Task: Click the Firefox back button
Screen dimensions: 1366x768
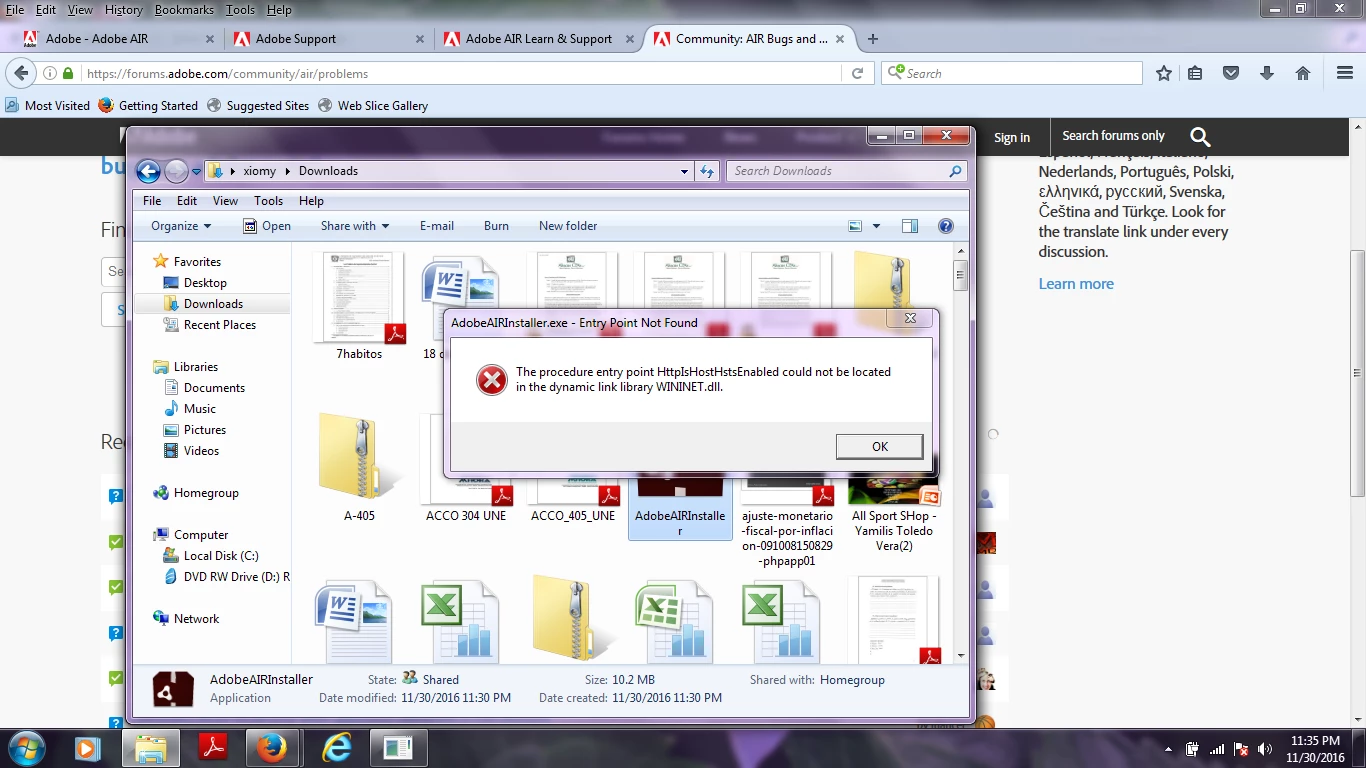Action: (20, 73)
